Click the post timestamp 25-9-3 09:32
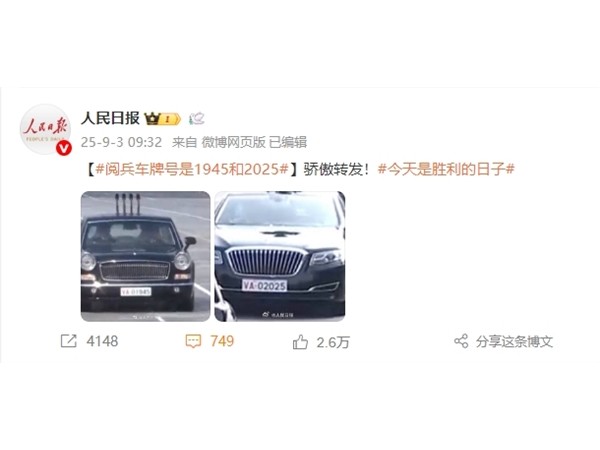Screen dimensions: 600x450 pos(121,142)
